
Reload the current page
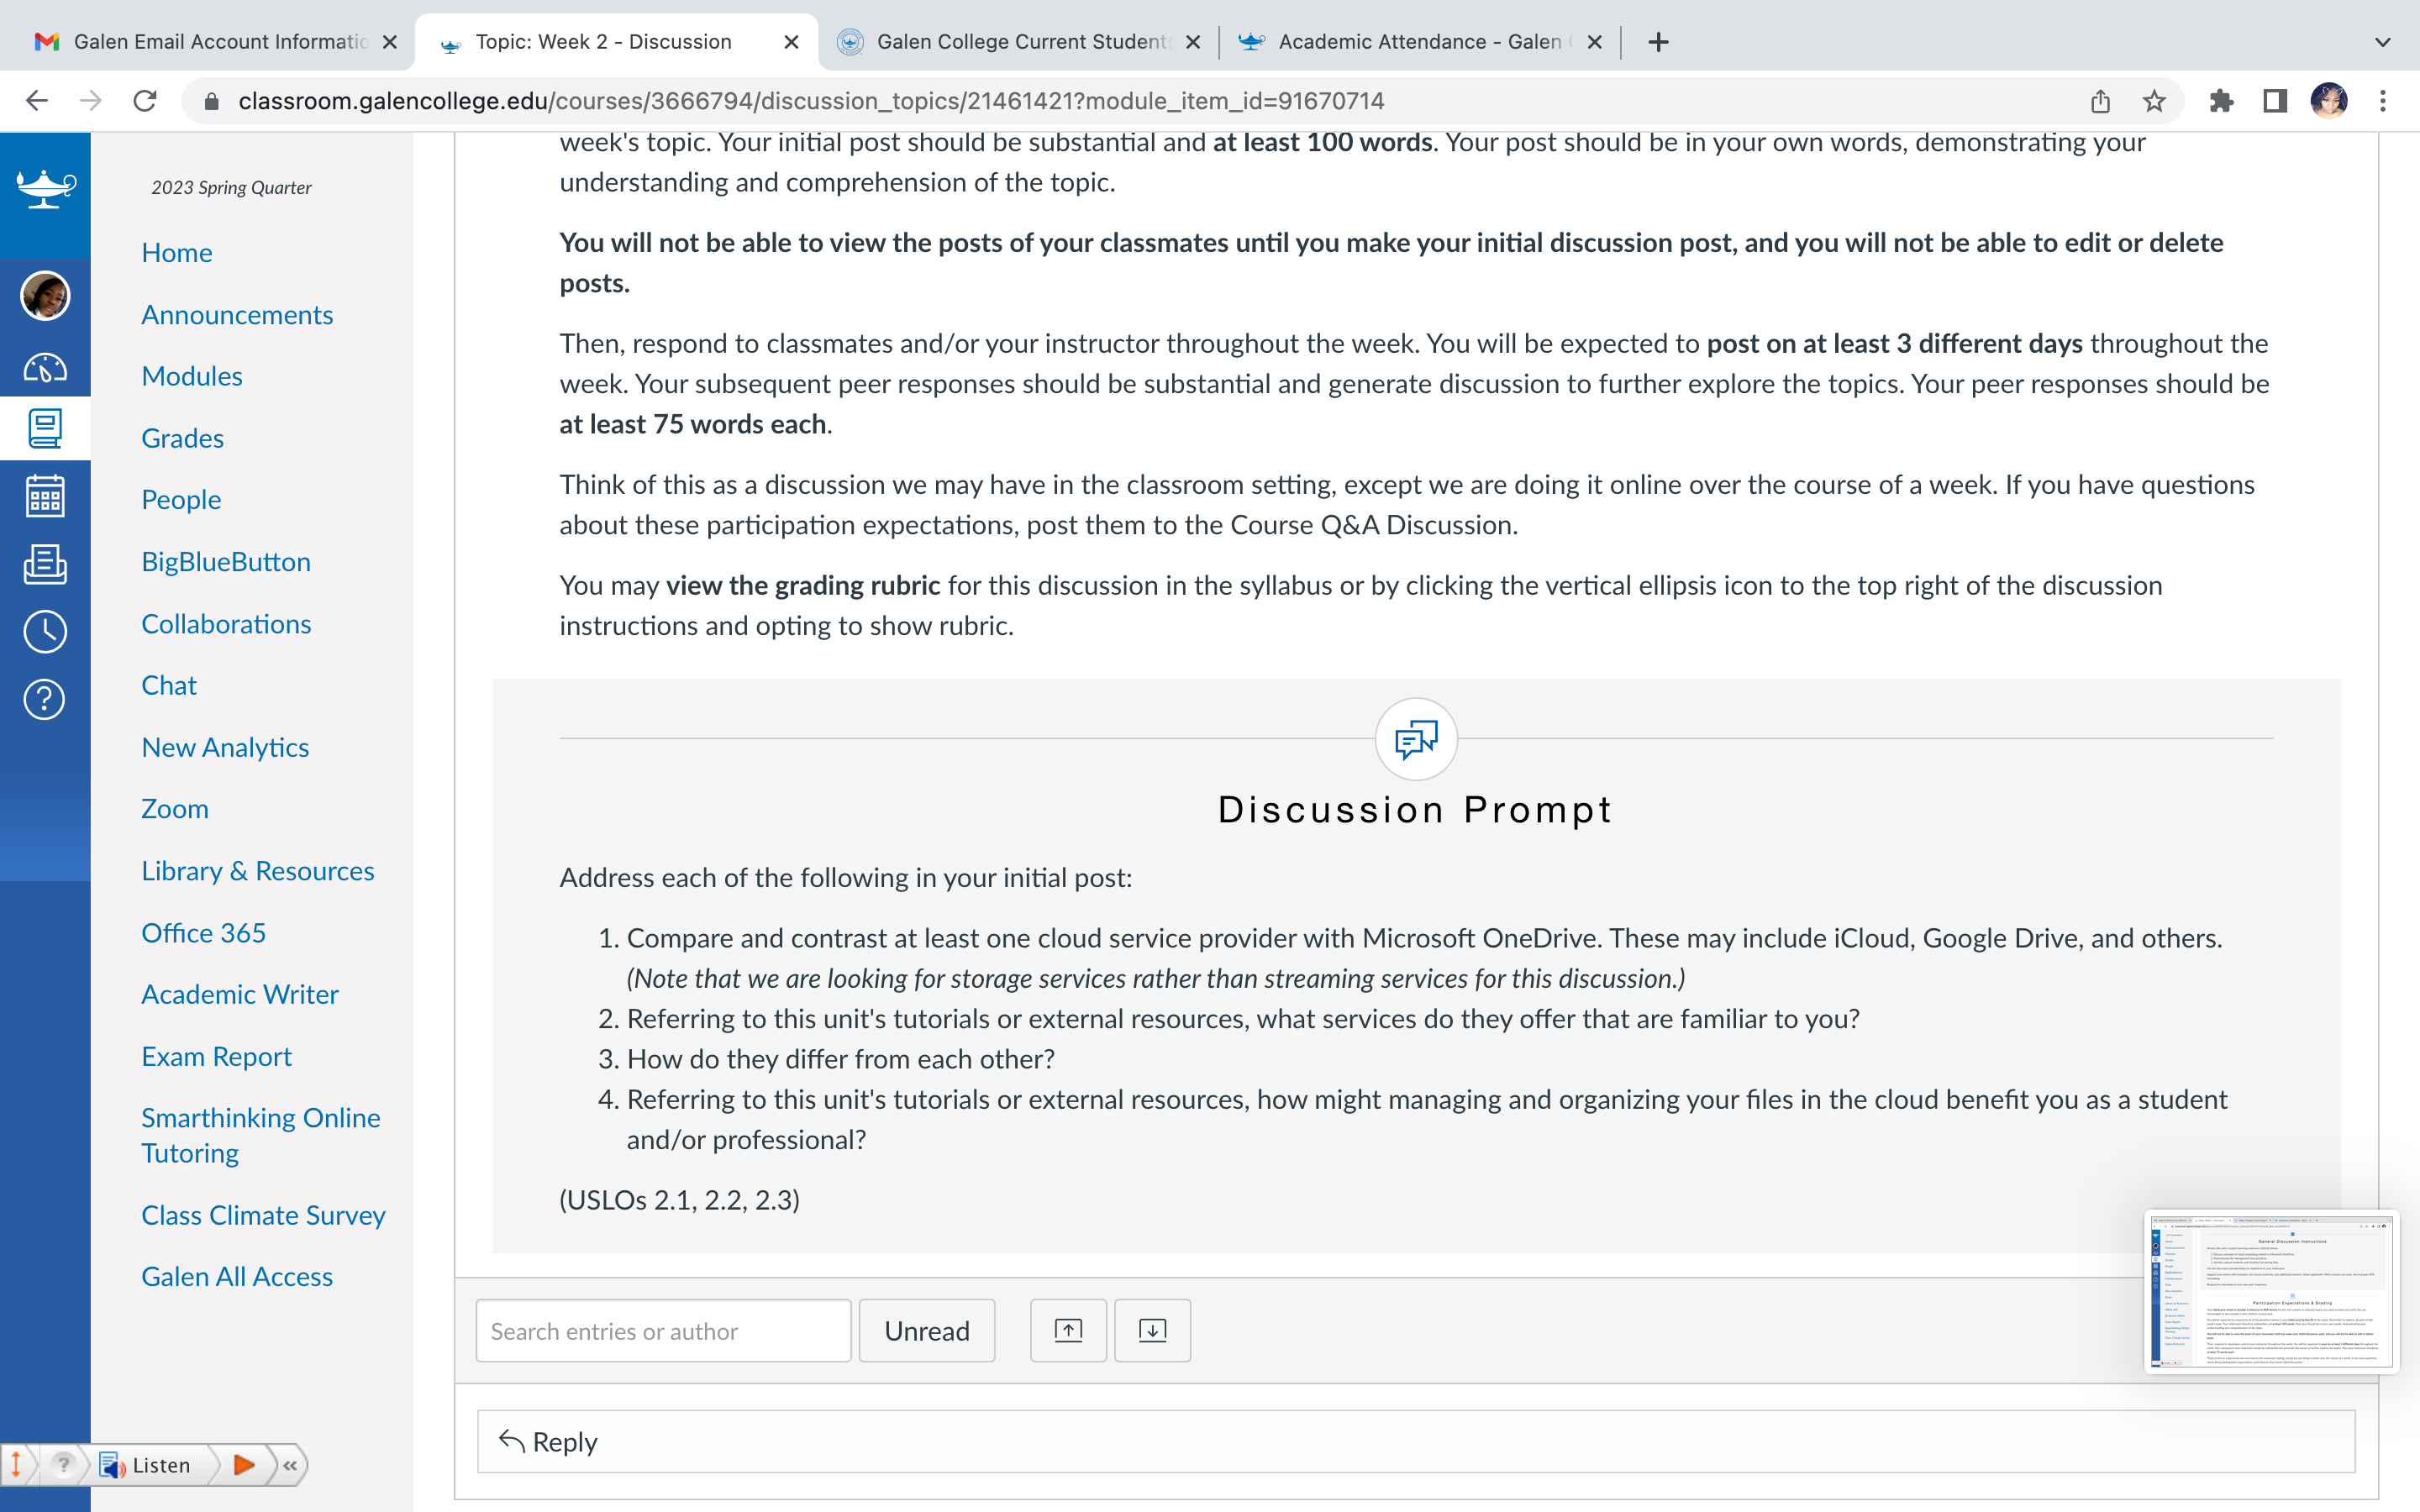146,101
